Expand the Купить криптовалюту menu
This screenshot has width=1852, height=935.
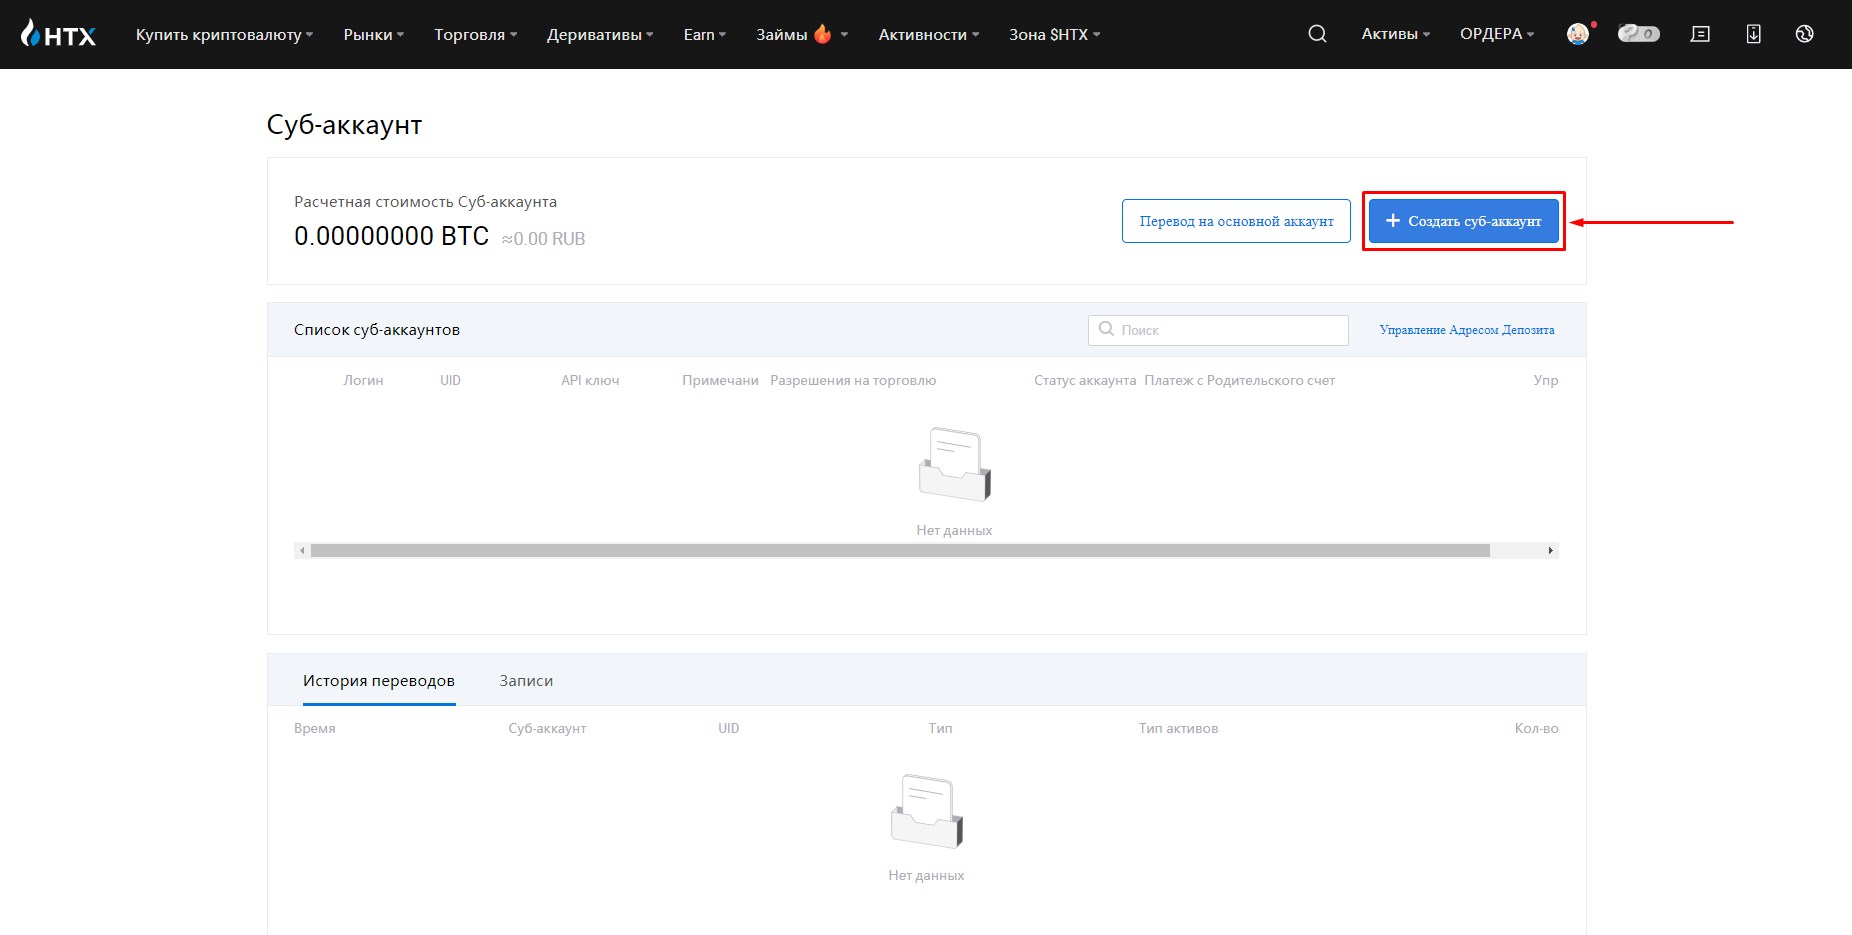click(x=224, y=34)
